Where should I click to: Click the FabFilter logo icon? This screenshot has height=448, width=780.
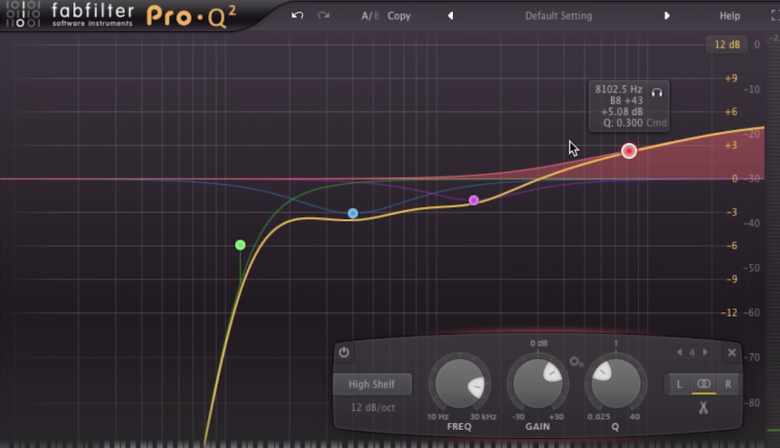pos(23,14)
